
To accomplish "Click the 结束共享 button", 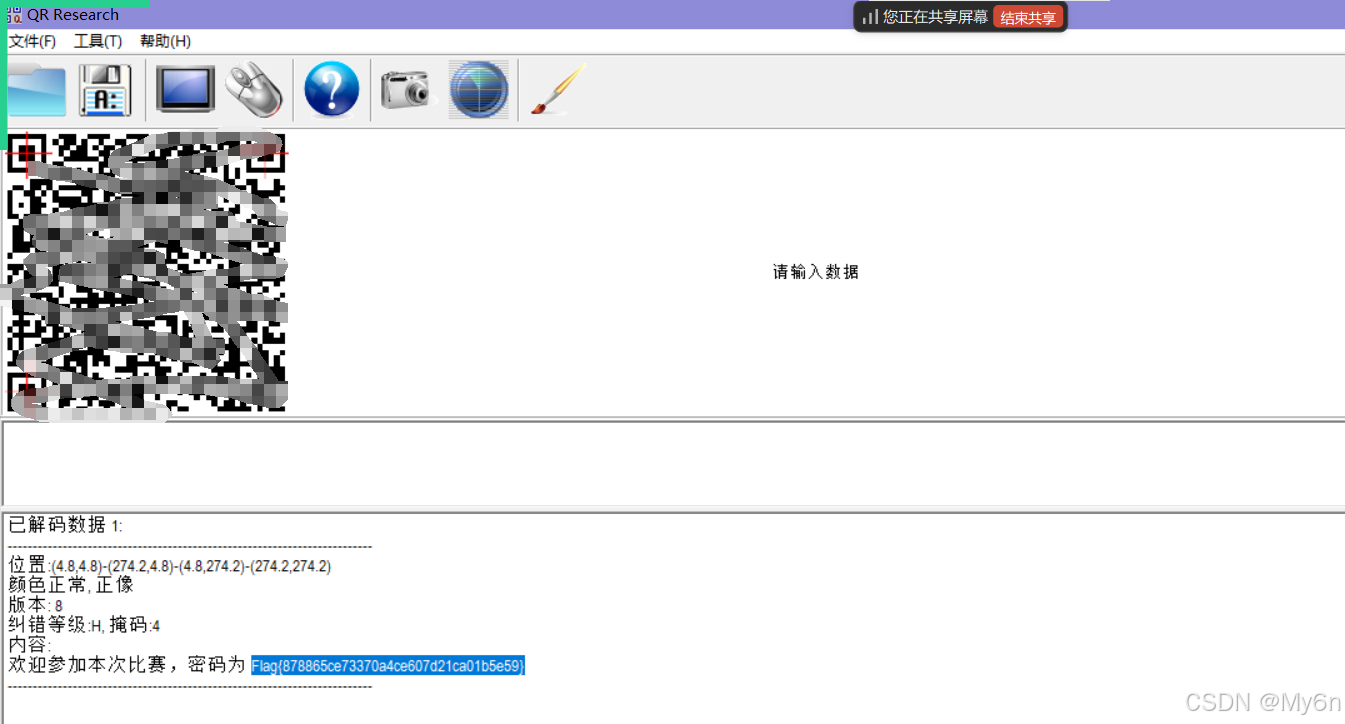I will (1028, 17).
